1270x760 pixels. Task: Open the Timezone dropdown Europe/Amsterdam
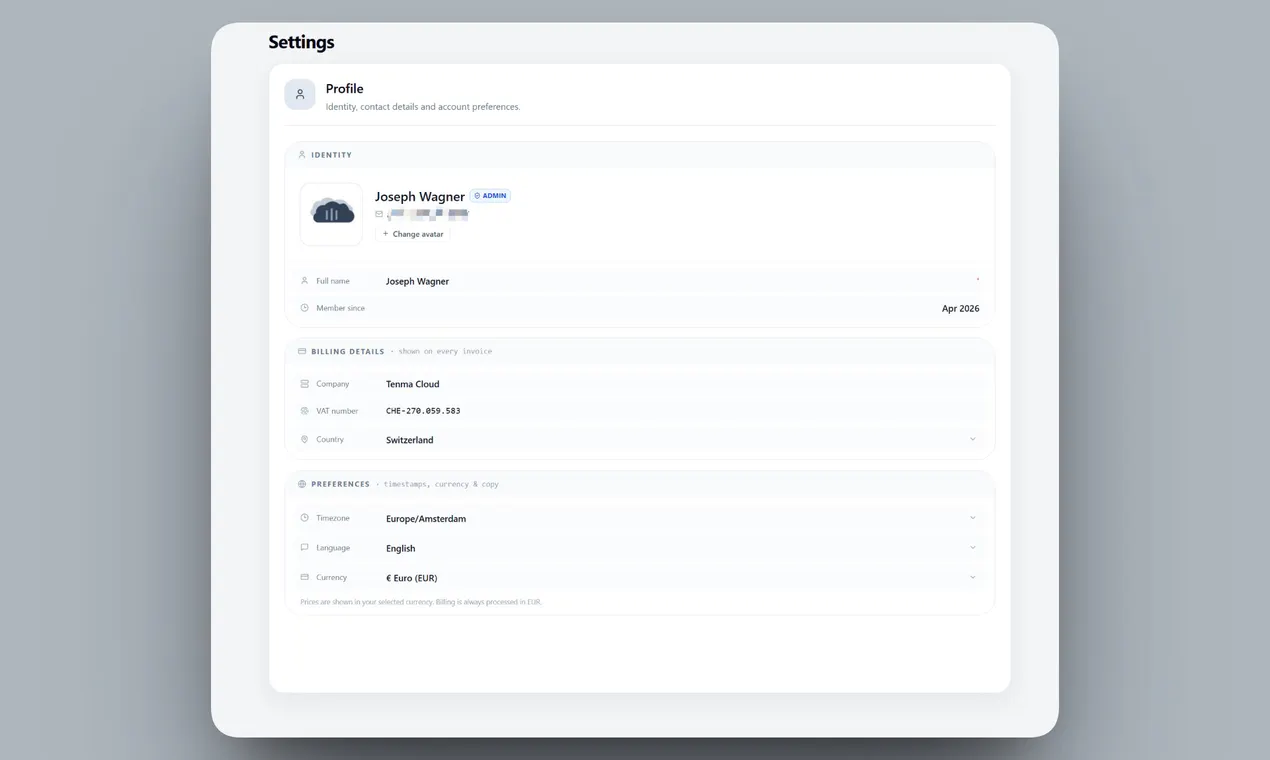coord(682,518)
